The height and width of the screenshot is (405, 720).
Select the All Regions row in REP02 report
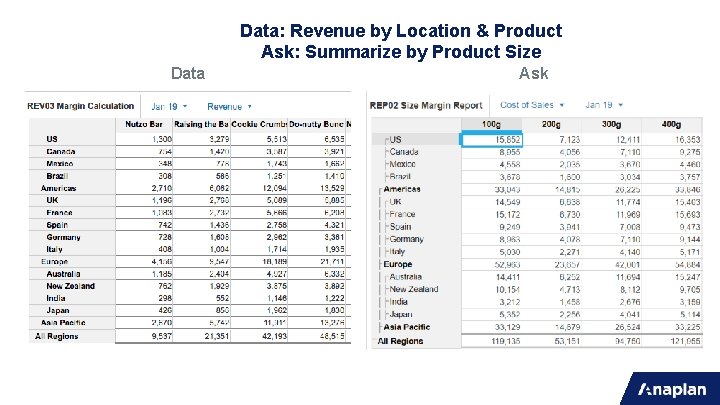pos(400,341)
